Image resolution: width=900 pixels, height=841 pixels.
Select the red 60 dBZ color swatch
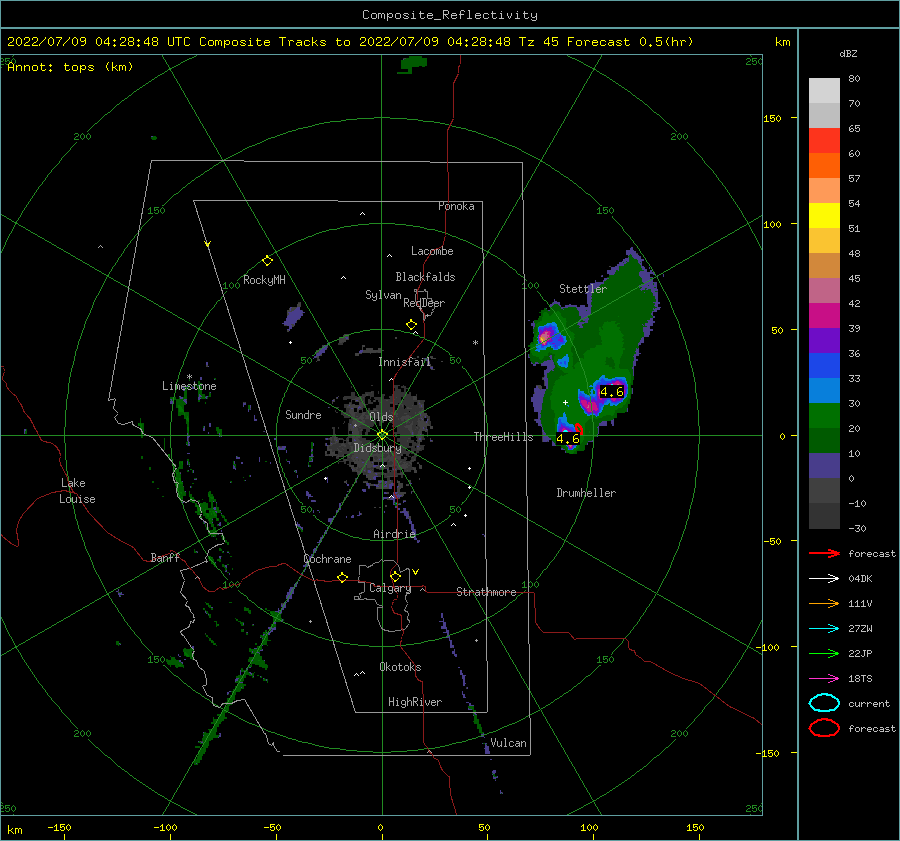(x=824, y=141)
